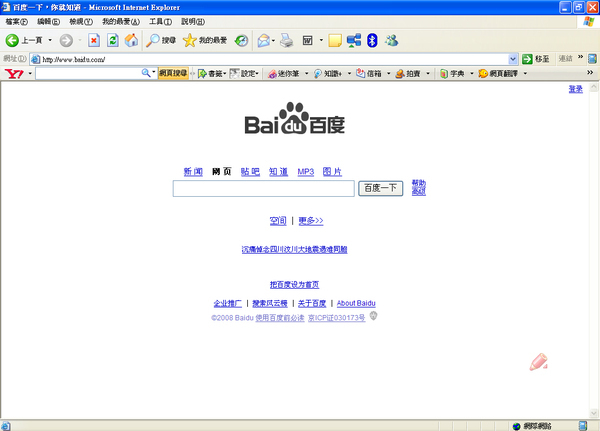The height and width of the screenshot is (431, 600).
Task: Expand the Back button history arrow
Action: 50,40
